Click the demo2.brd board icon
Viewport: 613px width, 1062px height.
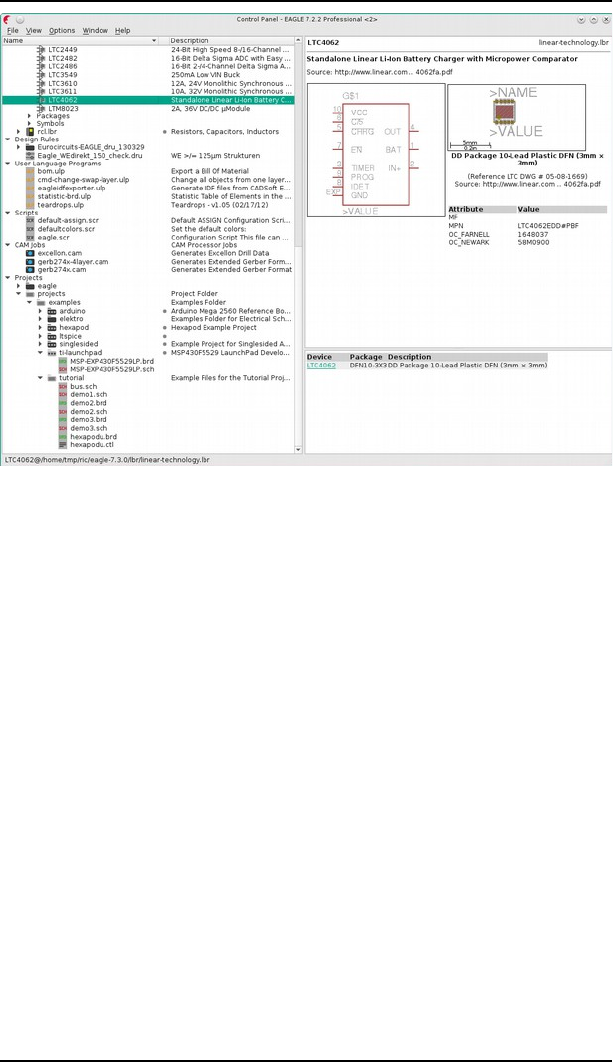[x=63, y=403]
